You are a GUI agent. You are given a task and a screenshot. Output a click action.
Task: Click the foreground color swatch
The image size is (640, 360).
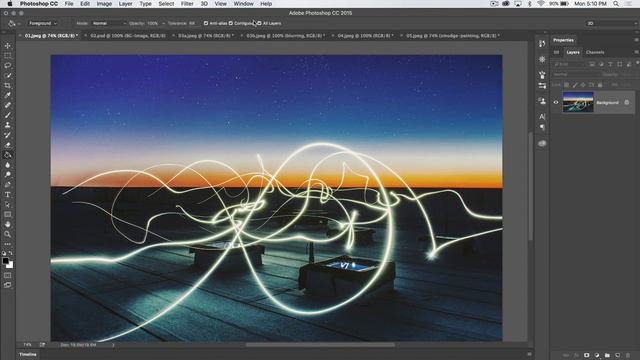(x=5, y=261)
